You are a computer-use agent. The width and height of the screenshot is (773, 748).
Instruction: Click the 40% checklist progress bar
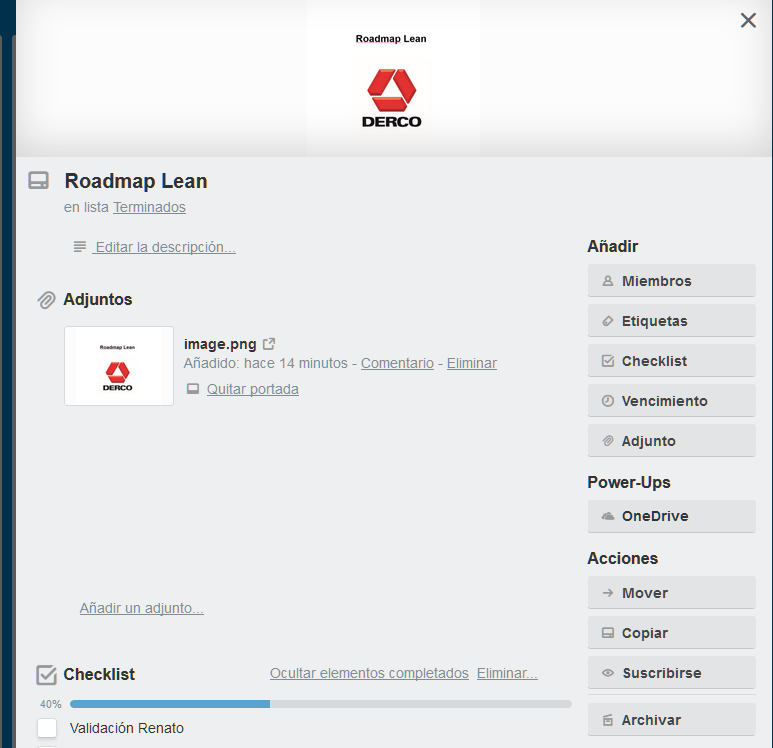(321, 704)
